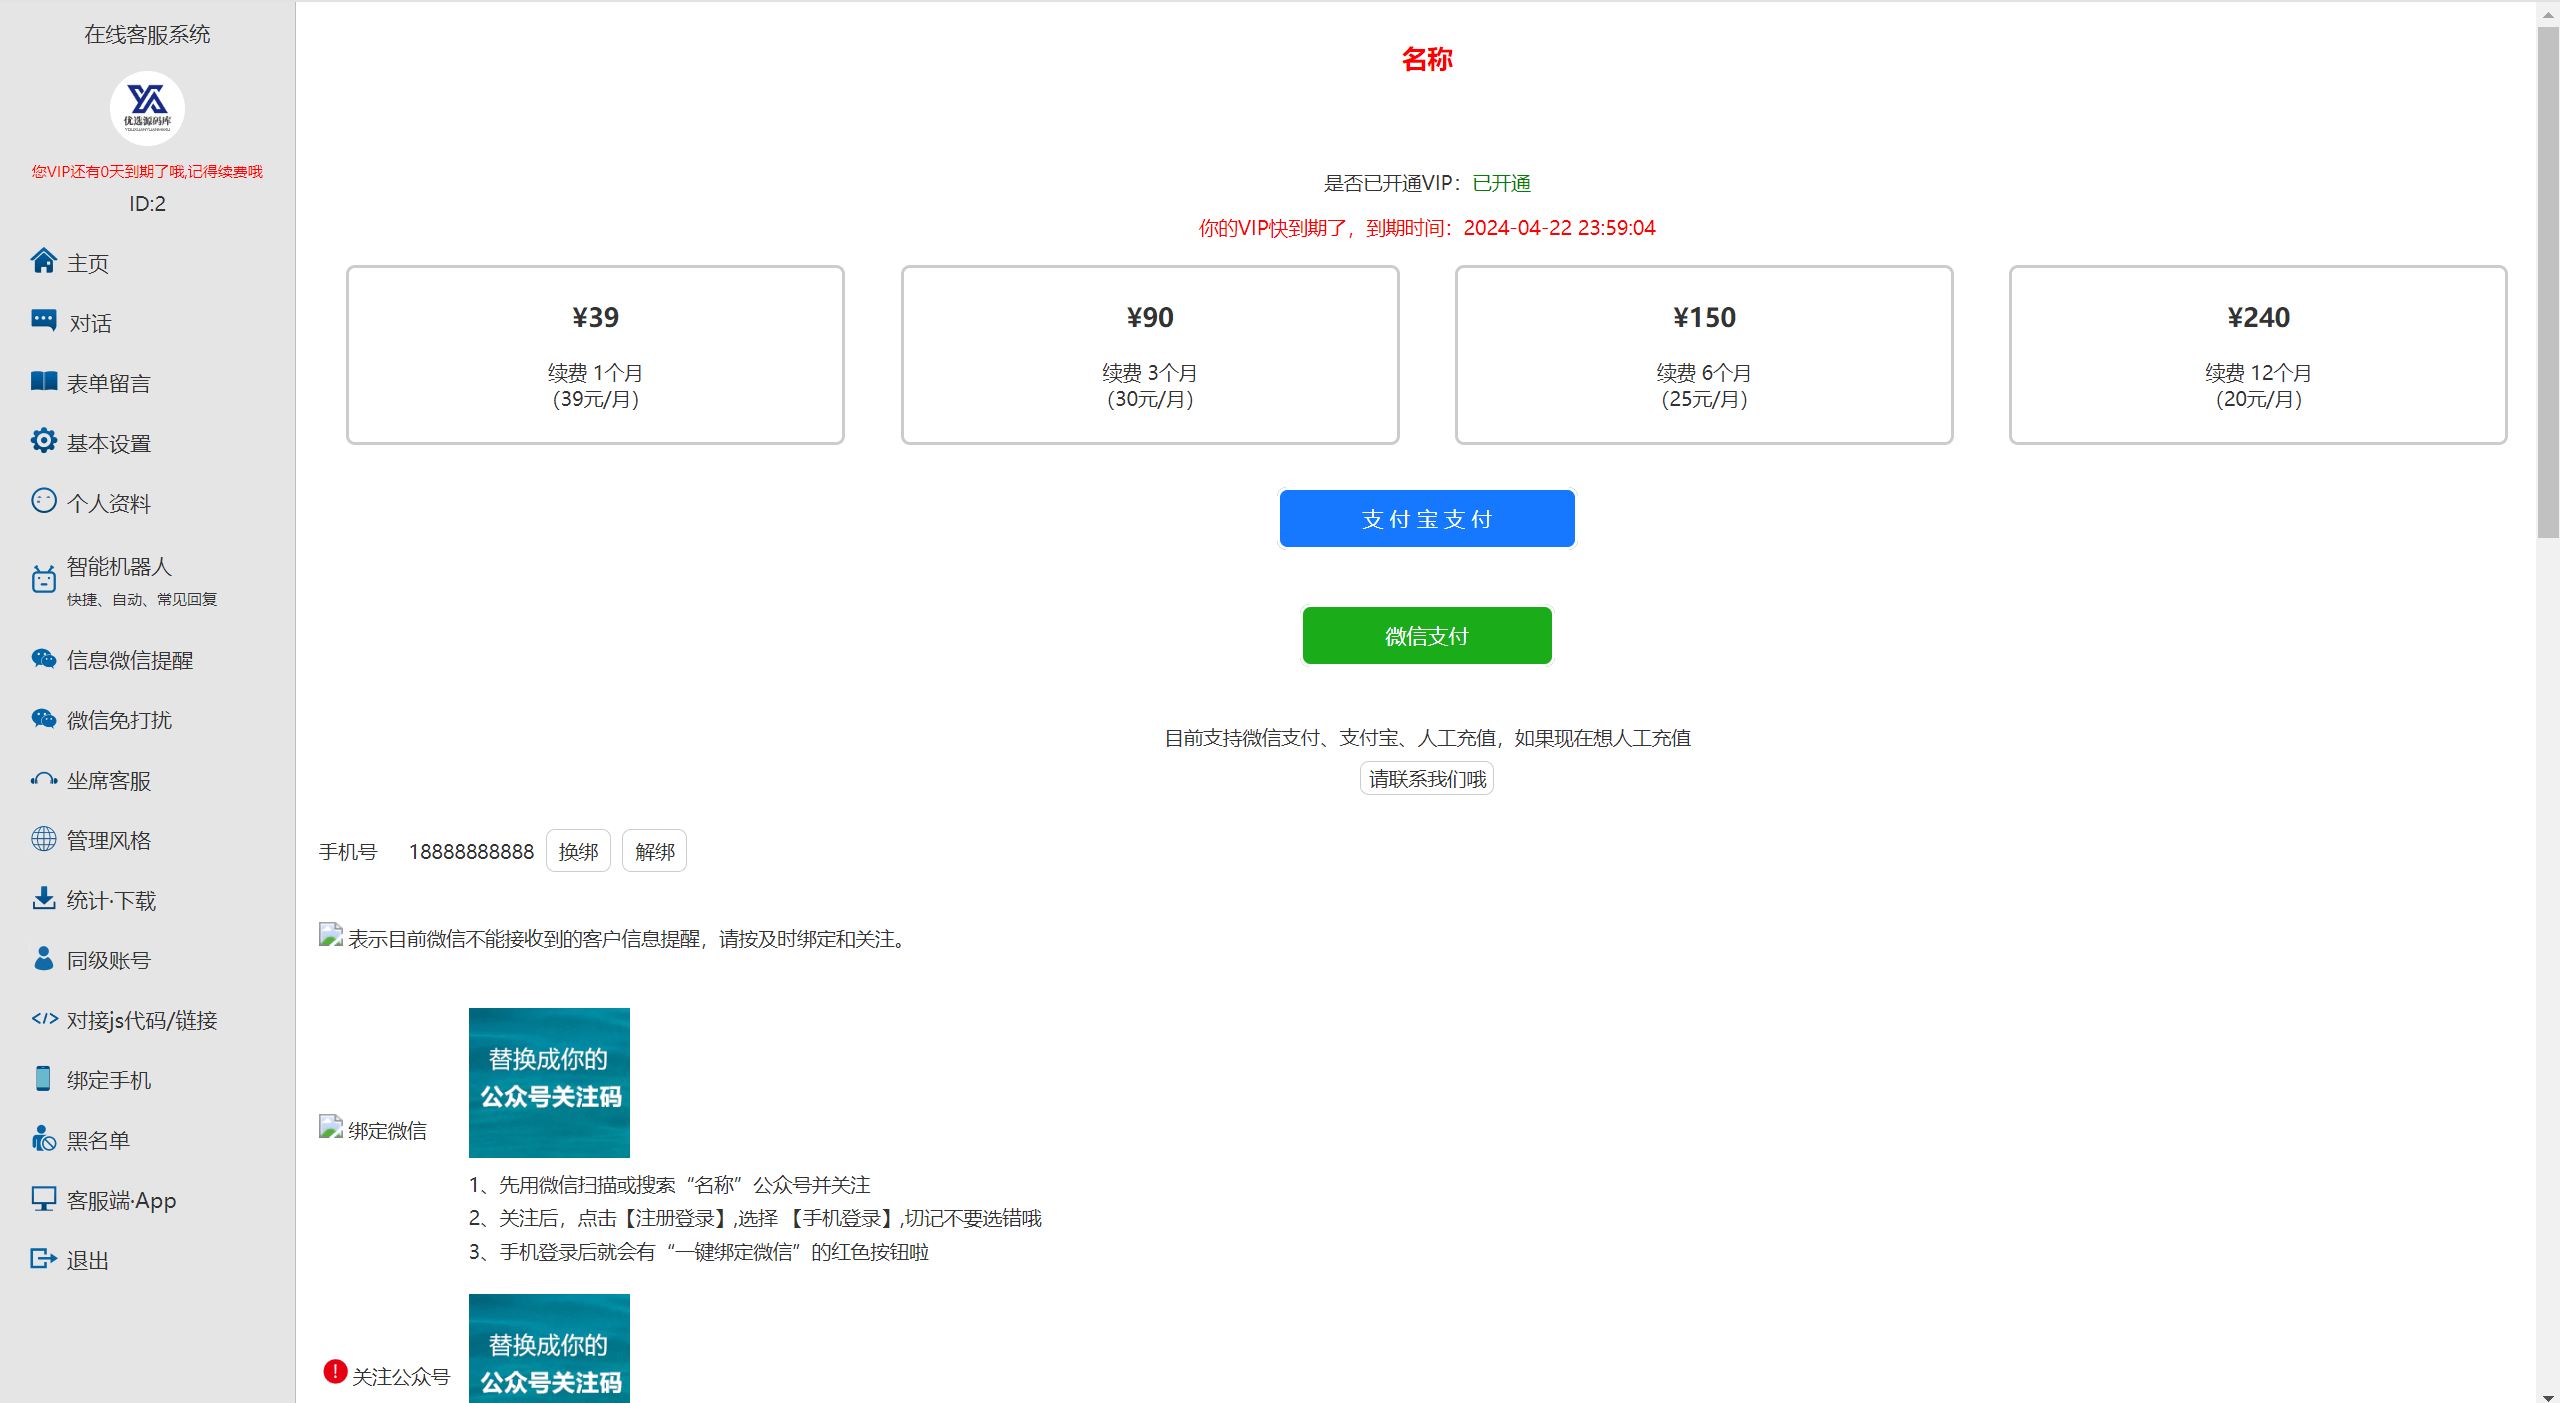Viewport: 2560px width, 1403px height.
Task: Choose the ¥150 six-month renewal plan
Action: tap(1704, 355)
